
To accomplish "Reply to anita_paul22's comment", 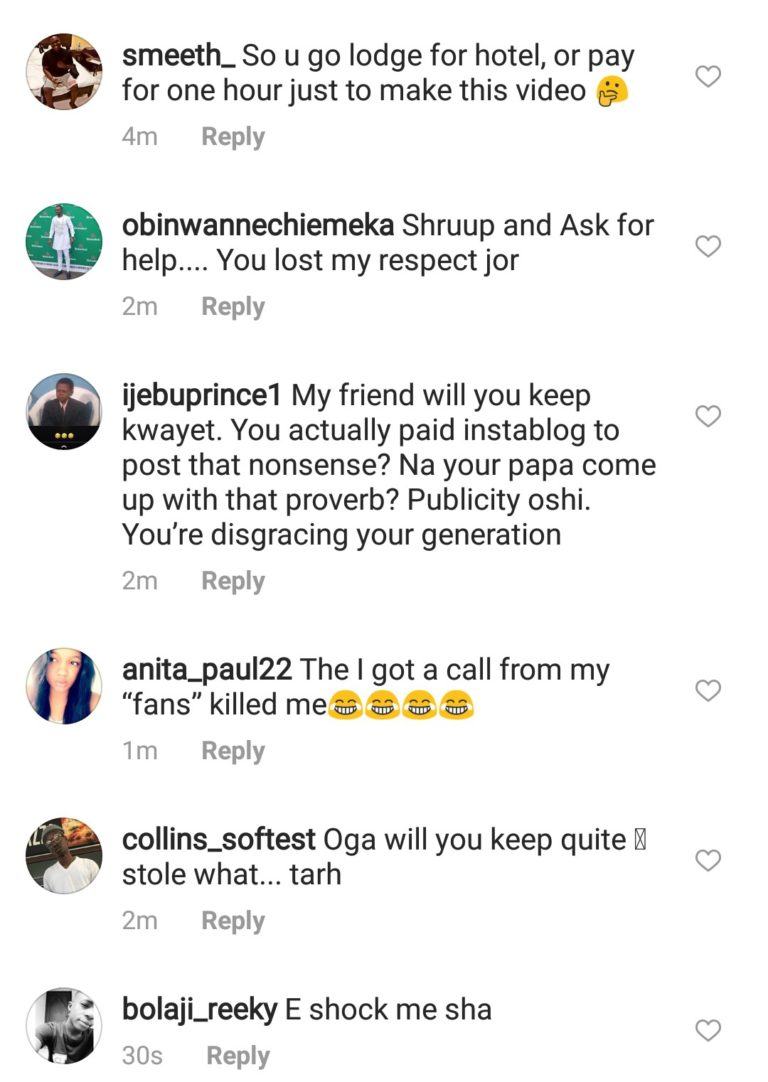I will click(233, 751).
